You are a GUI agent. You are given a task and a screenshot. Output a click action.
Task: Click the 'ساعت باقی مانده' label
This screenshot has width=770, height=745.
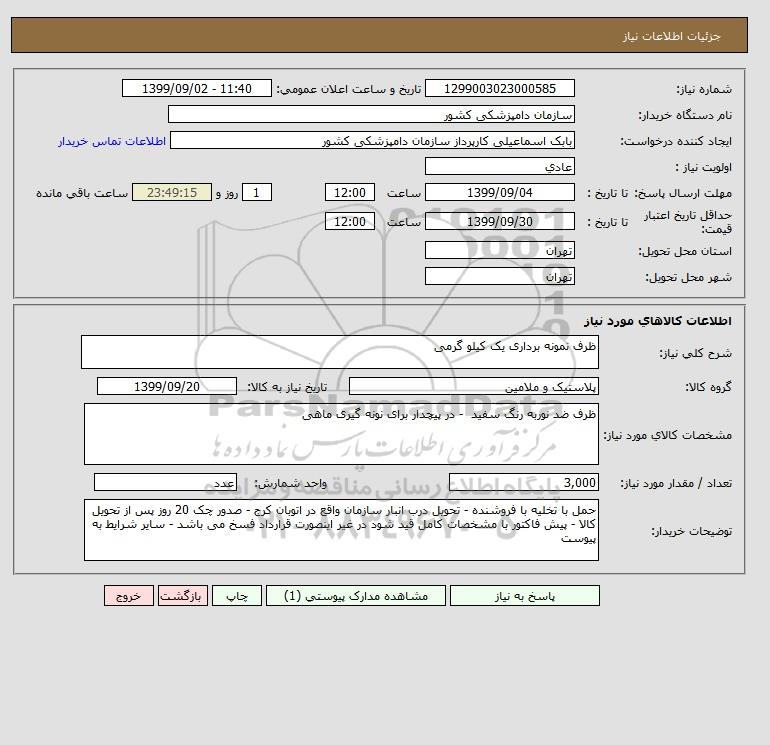click(82, 193)
